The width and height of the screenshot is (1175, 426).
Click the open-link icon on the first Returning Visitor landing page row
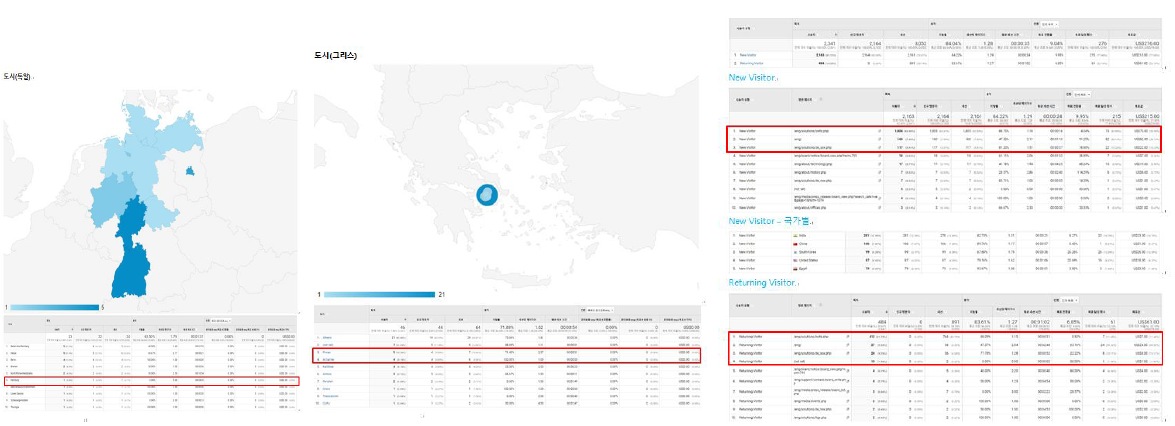coord(848,337)
